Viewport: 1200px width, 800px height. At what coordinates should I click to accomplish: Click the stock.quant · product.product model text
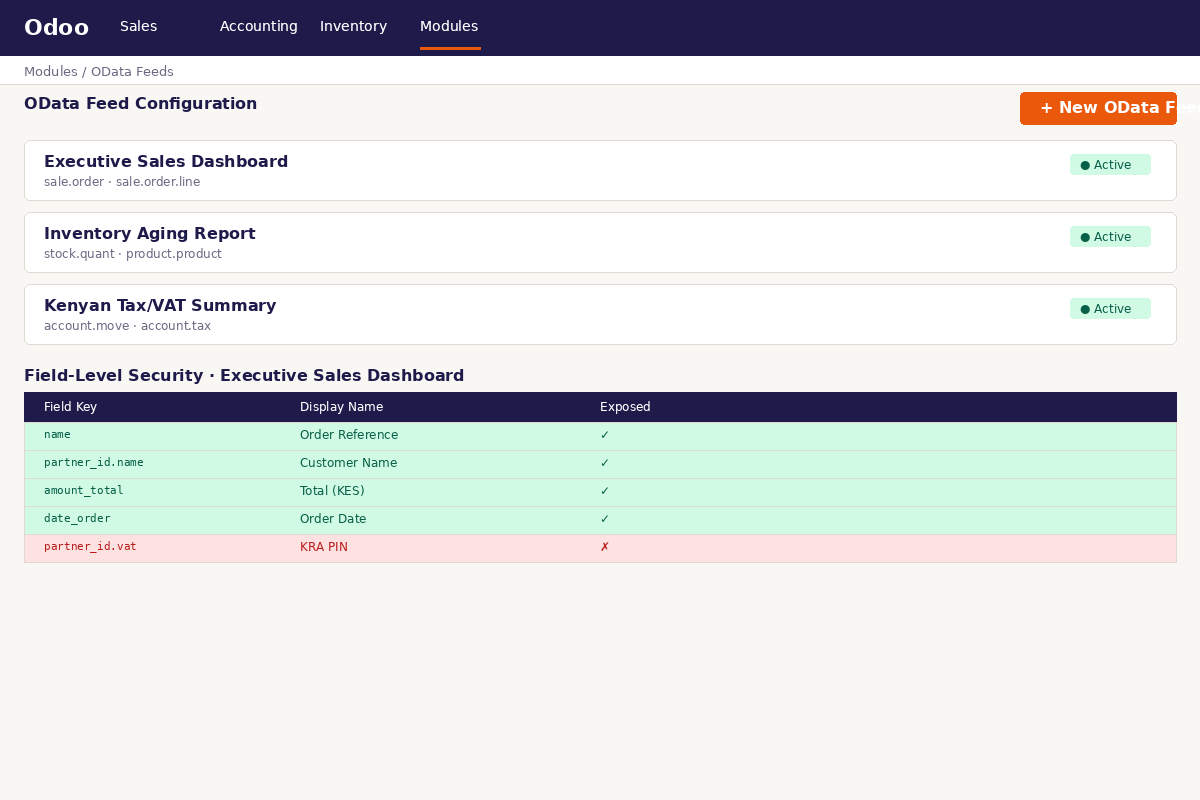click(x=133, y=254)
